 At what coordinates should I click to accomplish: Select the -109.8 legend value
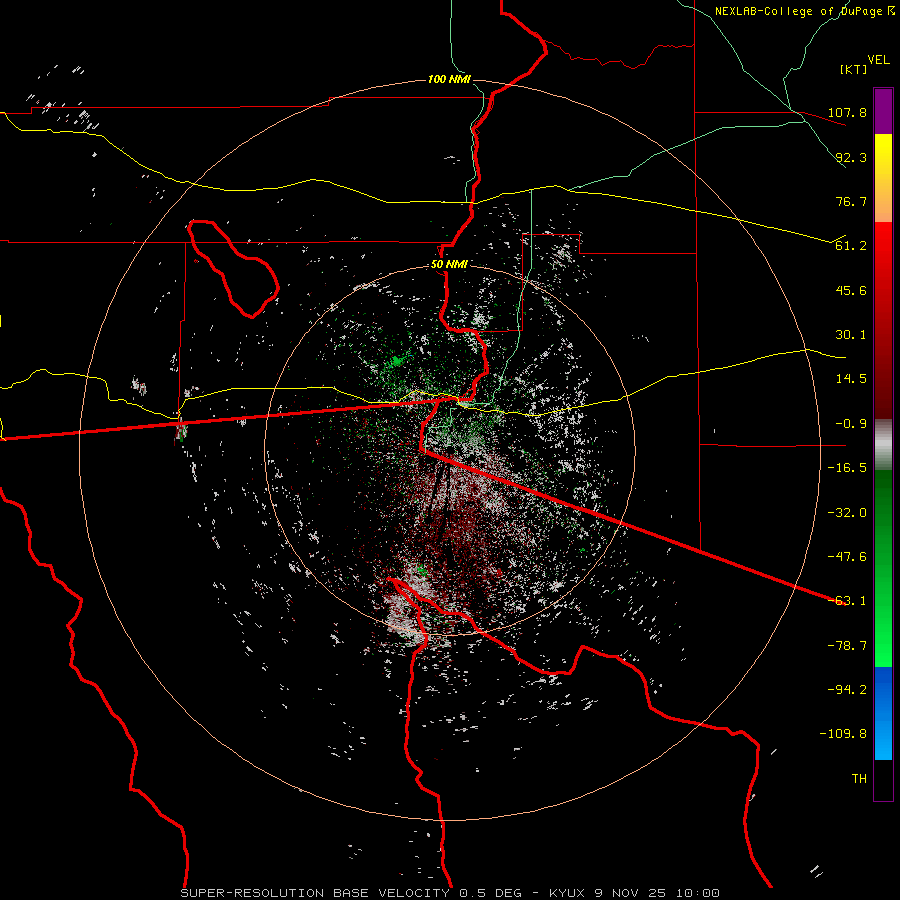[x=843, y=734]
